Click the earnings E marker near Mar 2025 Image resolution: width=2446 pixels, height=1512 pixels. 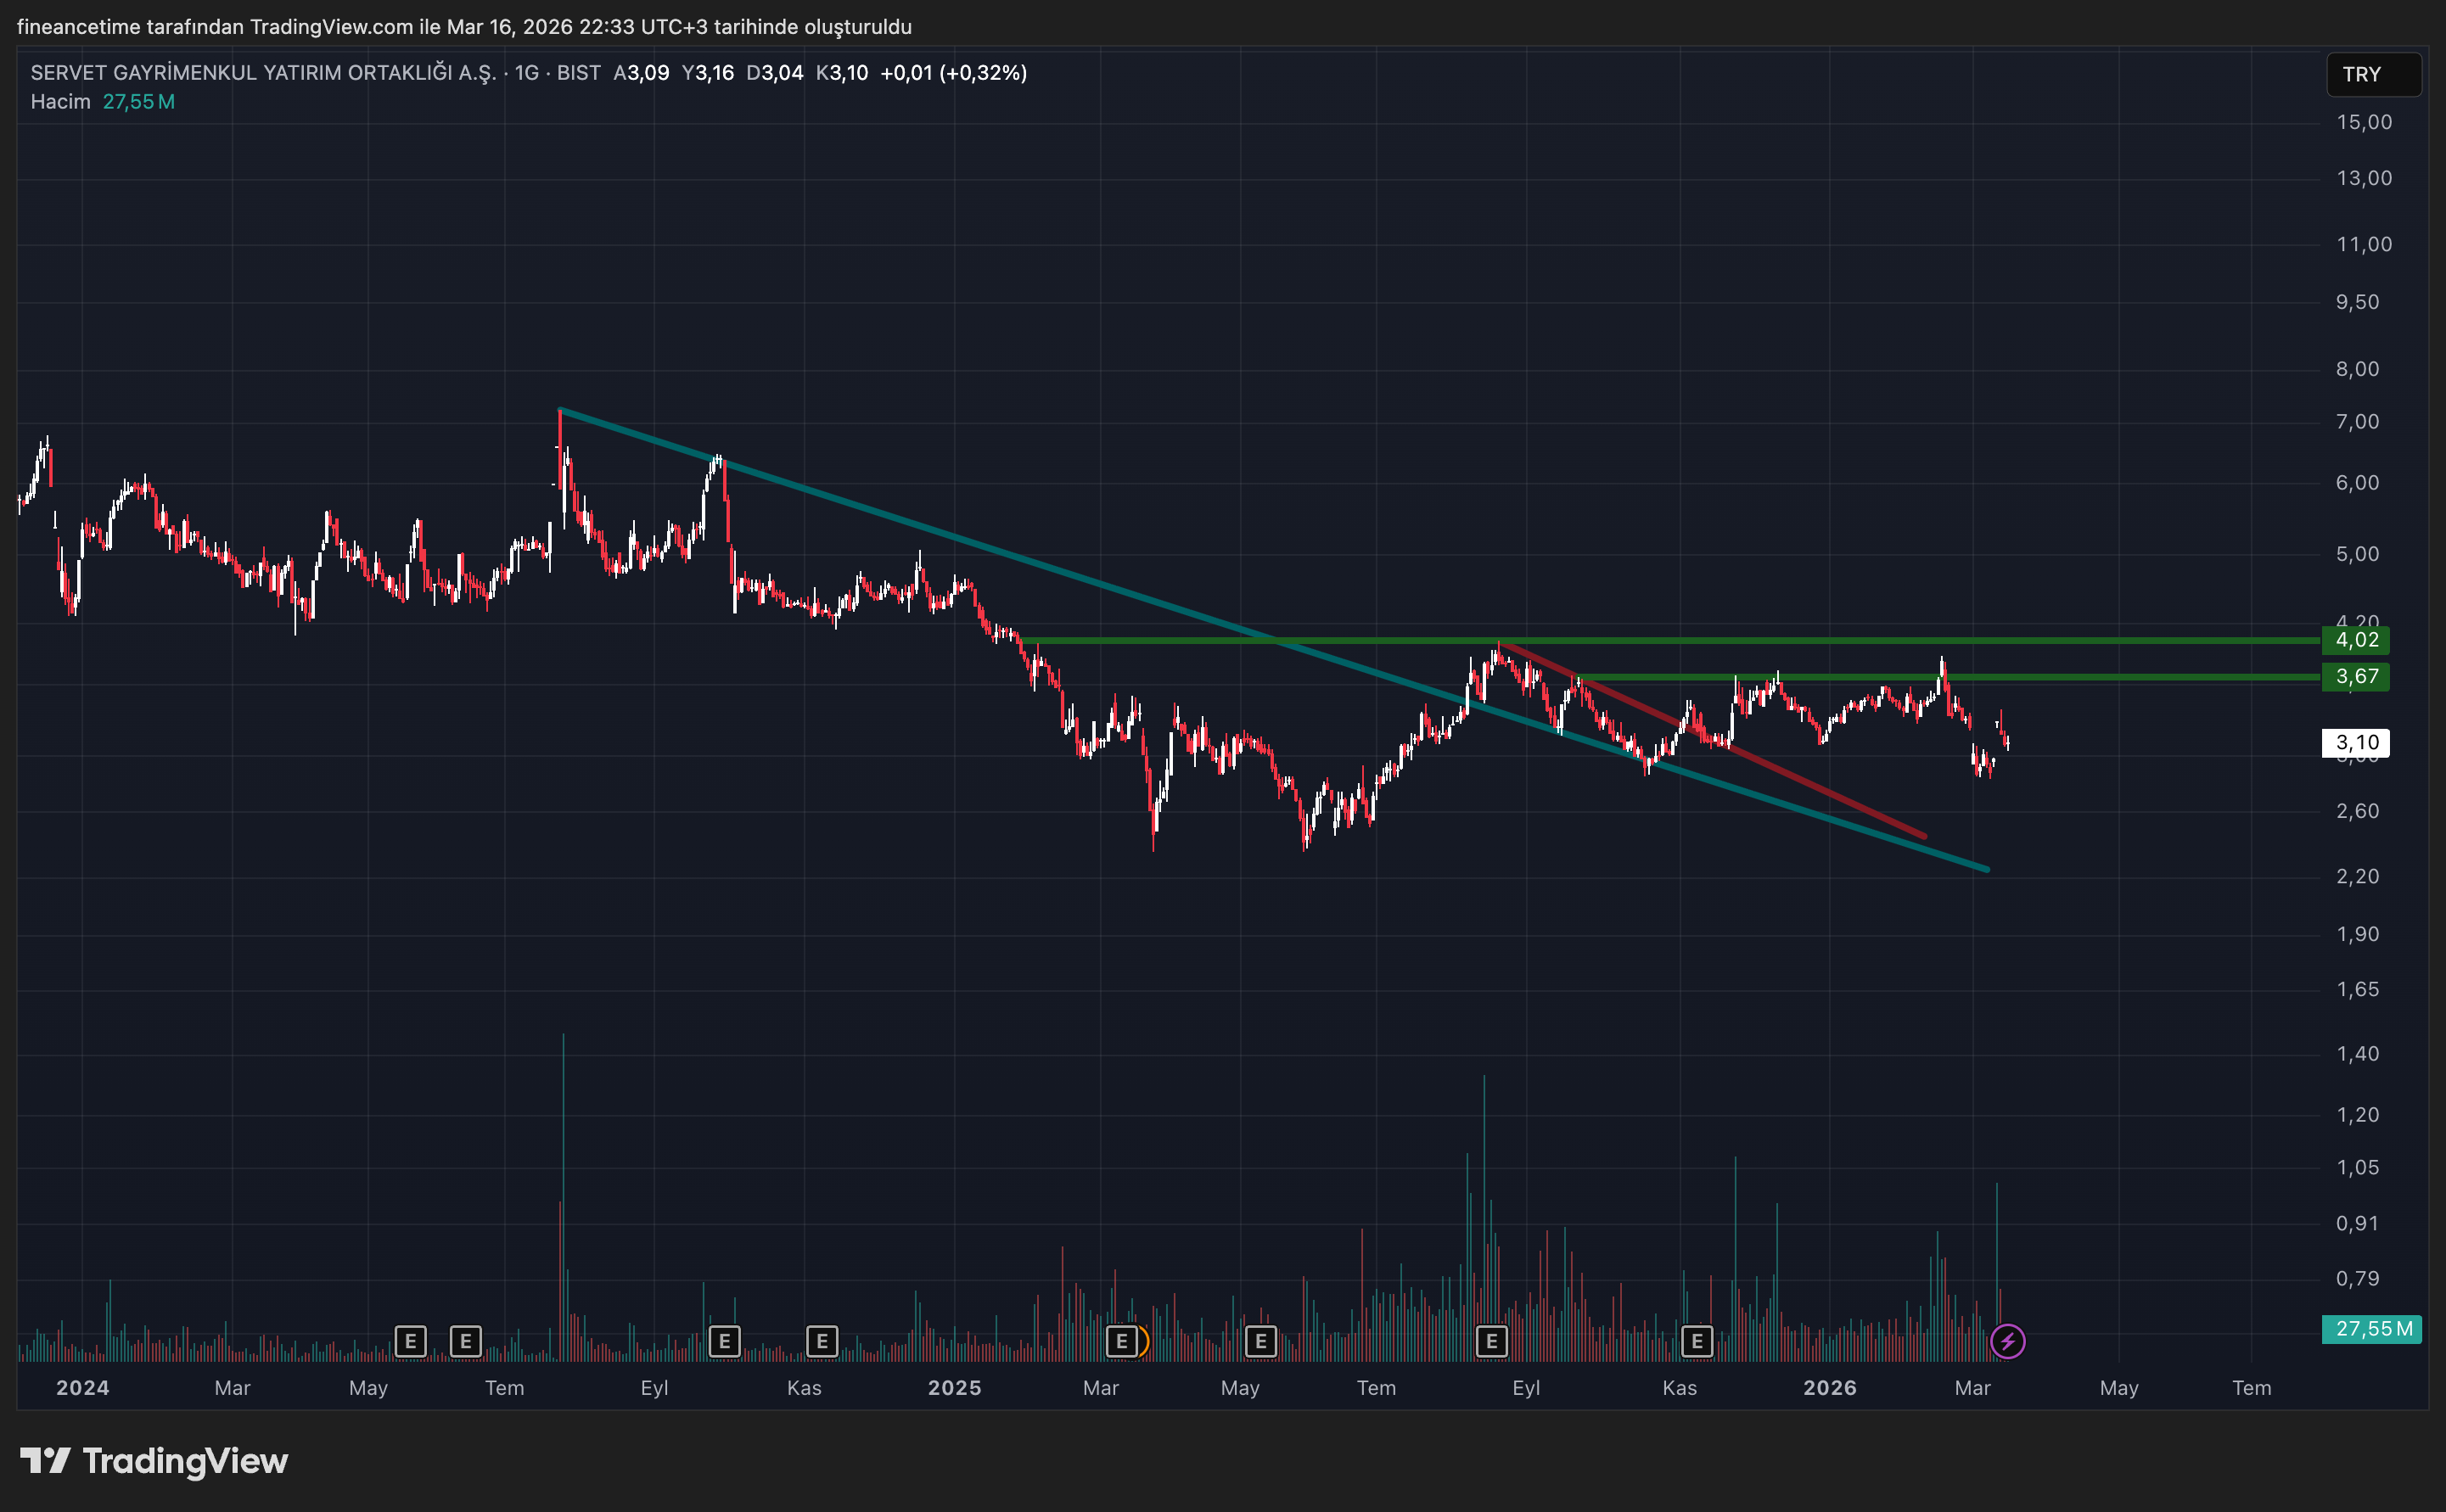(1121, 1341)
